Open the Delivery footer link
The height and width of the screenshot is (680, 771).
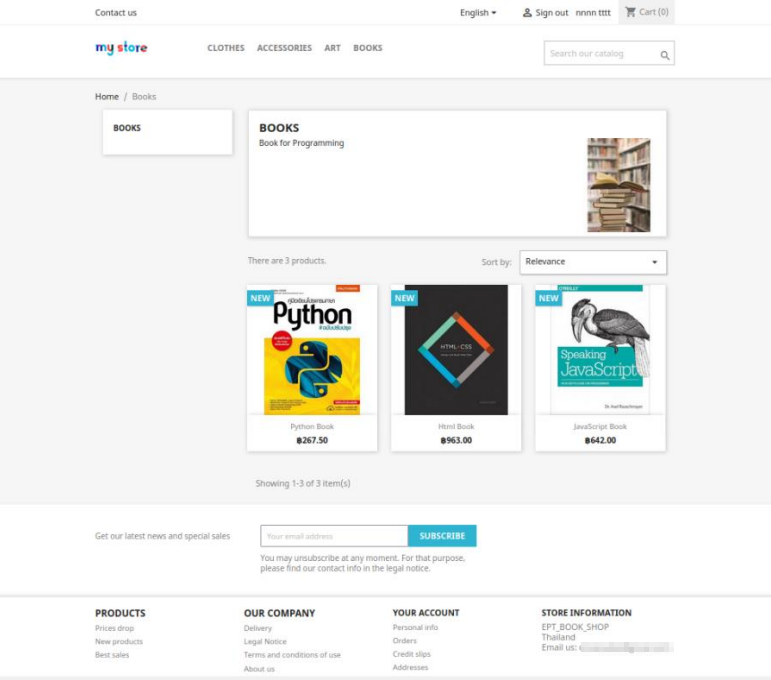pyautogui.click(x=258, y=628)
